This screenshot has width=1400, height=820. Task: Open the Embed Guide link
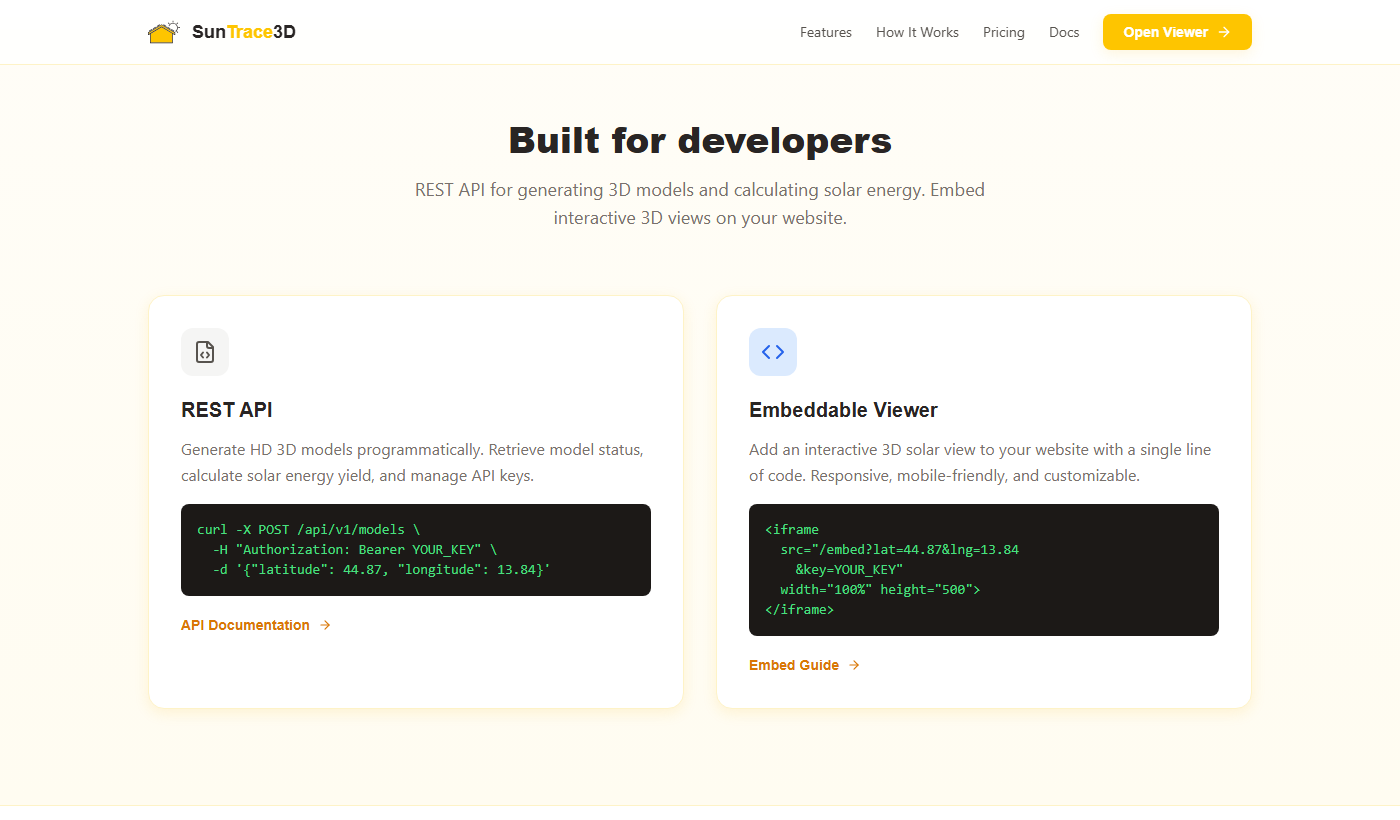point(793,665)
